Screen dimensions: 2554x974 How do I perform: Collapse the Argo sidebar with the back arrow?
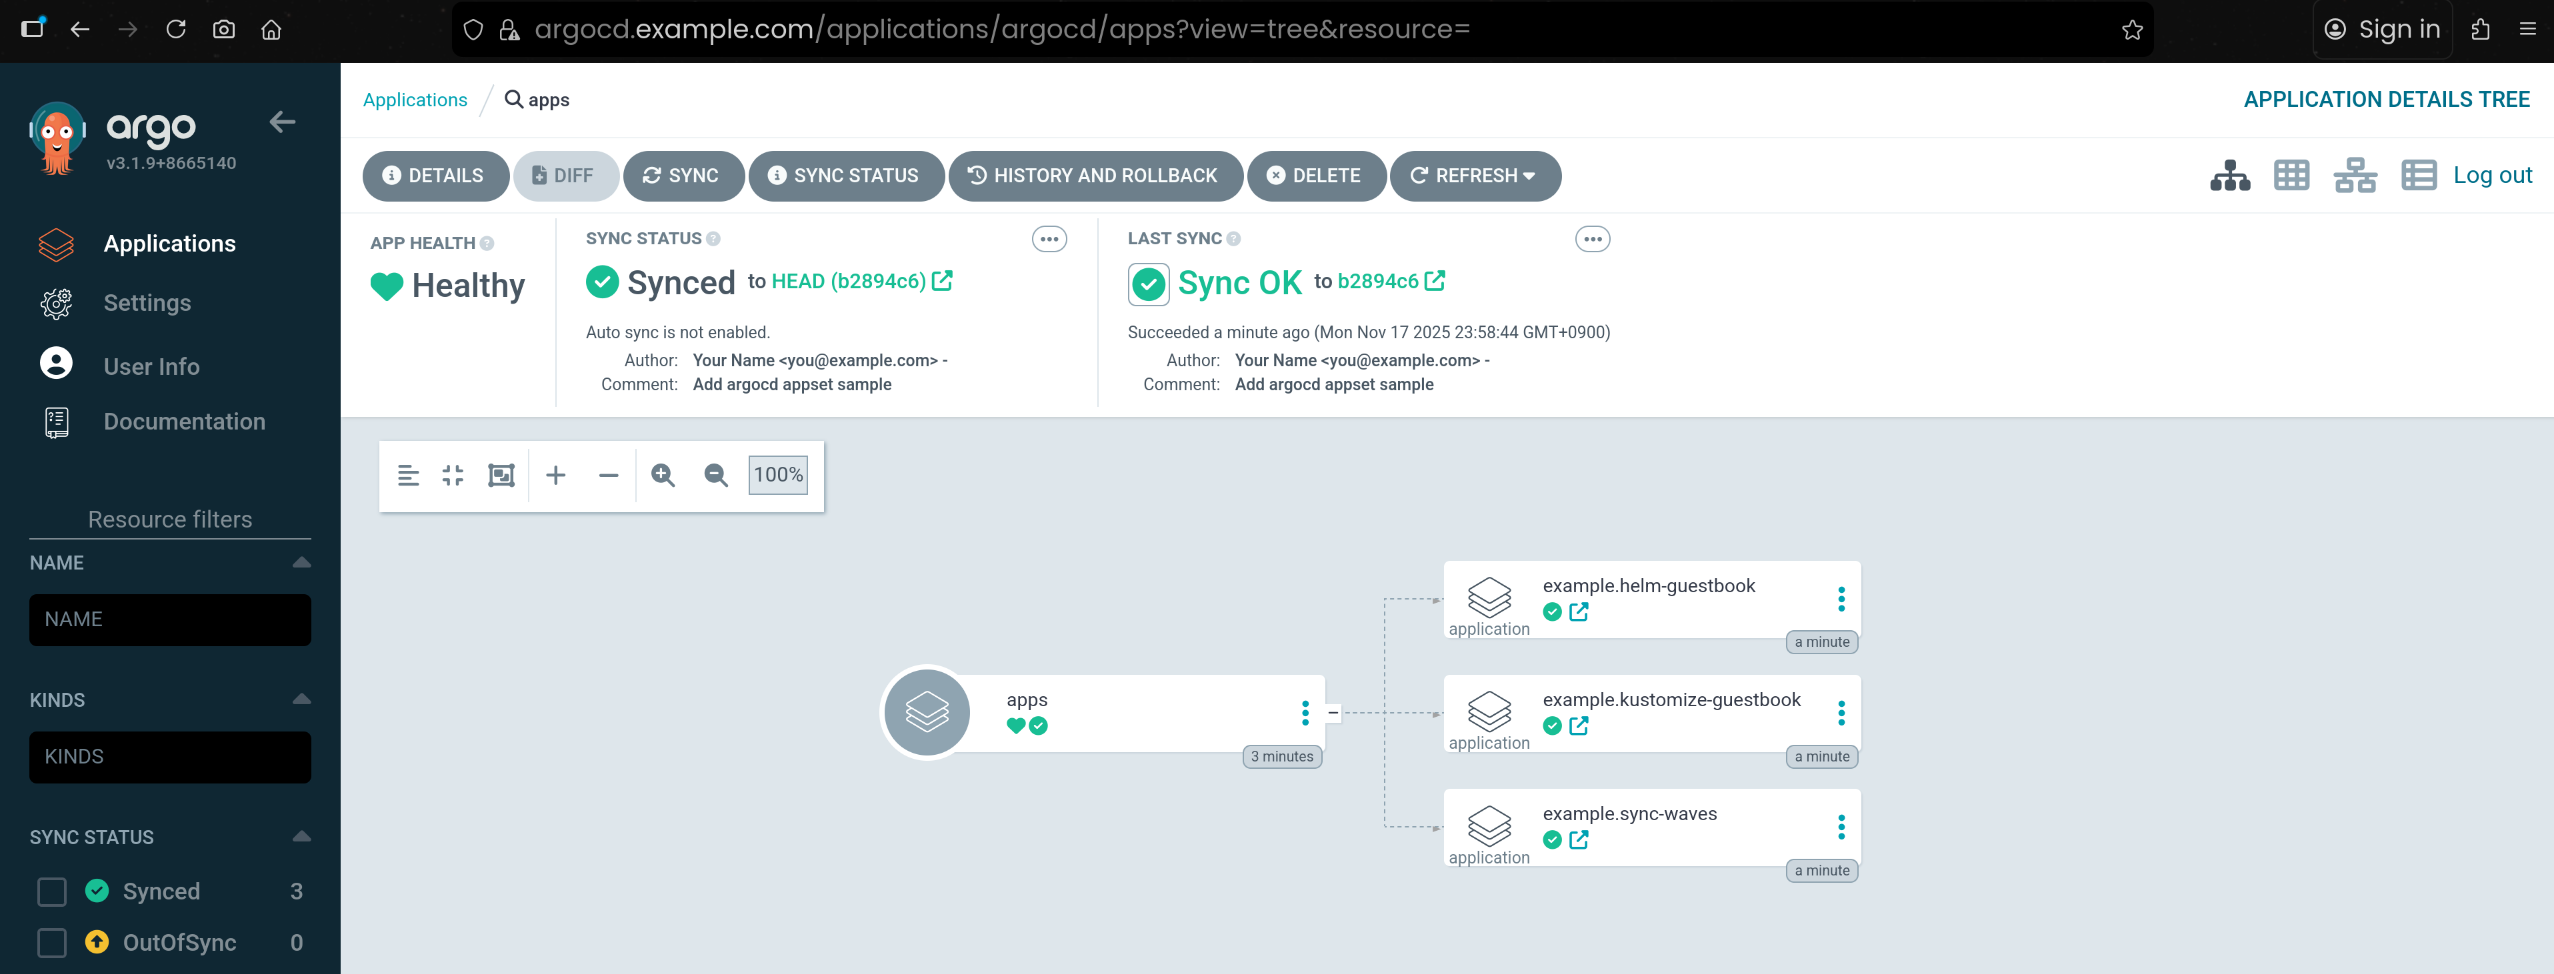282,122
